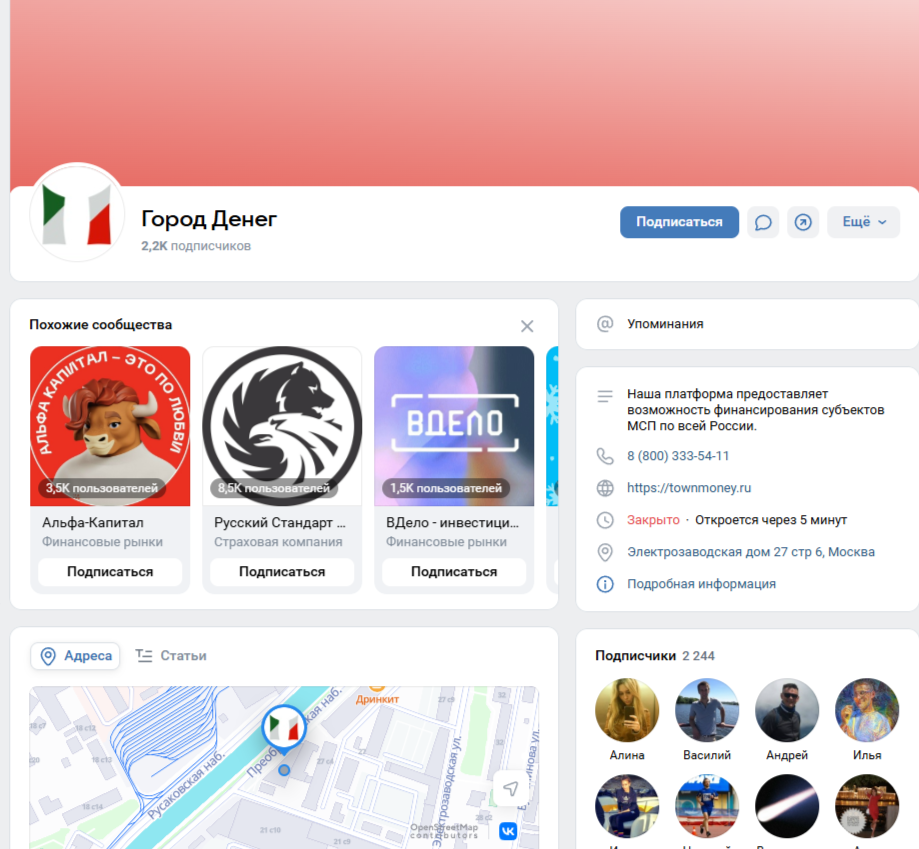Viewport: 919px width, 849px height.
Task: Open the ВДело - инвестици... title
Action: click(452, 523)
